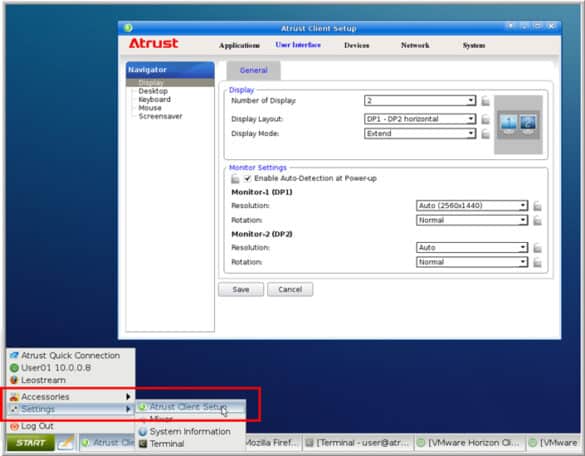Click the Monitor Settings group label
585x456 pixels.
(258, 168)
